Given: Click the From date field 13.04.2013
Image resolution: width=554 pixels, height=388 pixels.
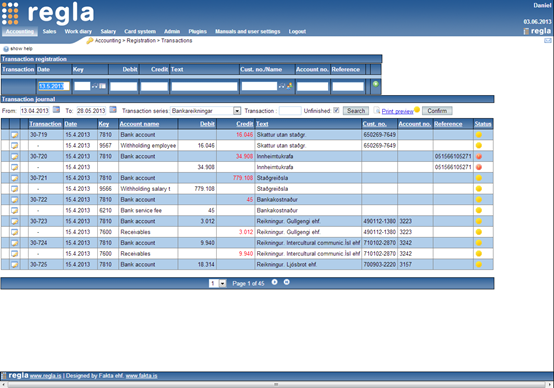Looking at the screenshot, I should click(x=35, y=111).
